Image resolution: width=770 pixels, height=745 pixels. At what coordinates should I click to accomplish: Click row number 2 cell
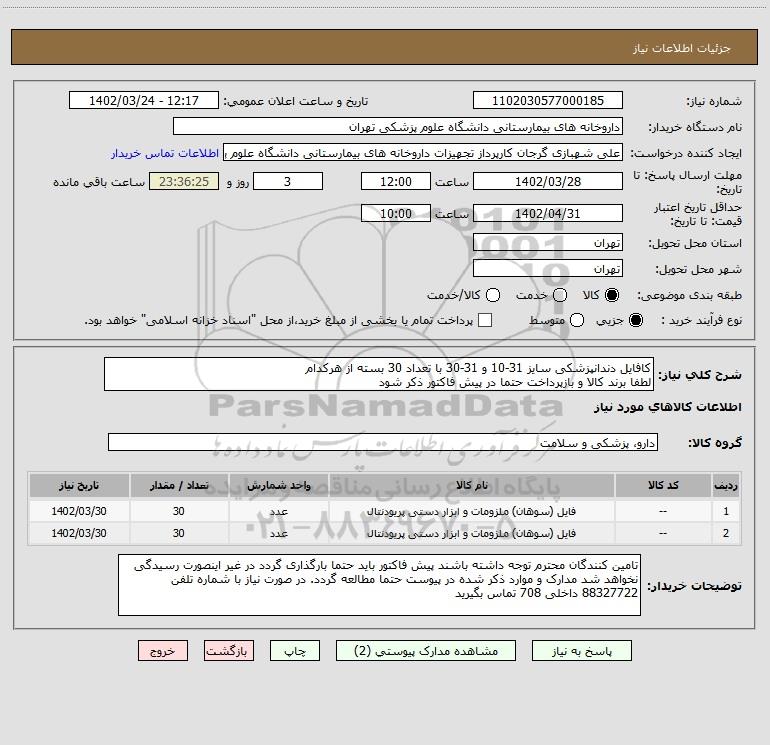[726, 533]
